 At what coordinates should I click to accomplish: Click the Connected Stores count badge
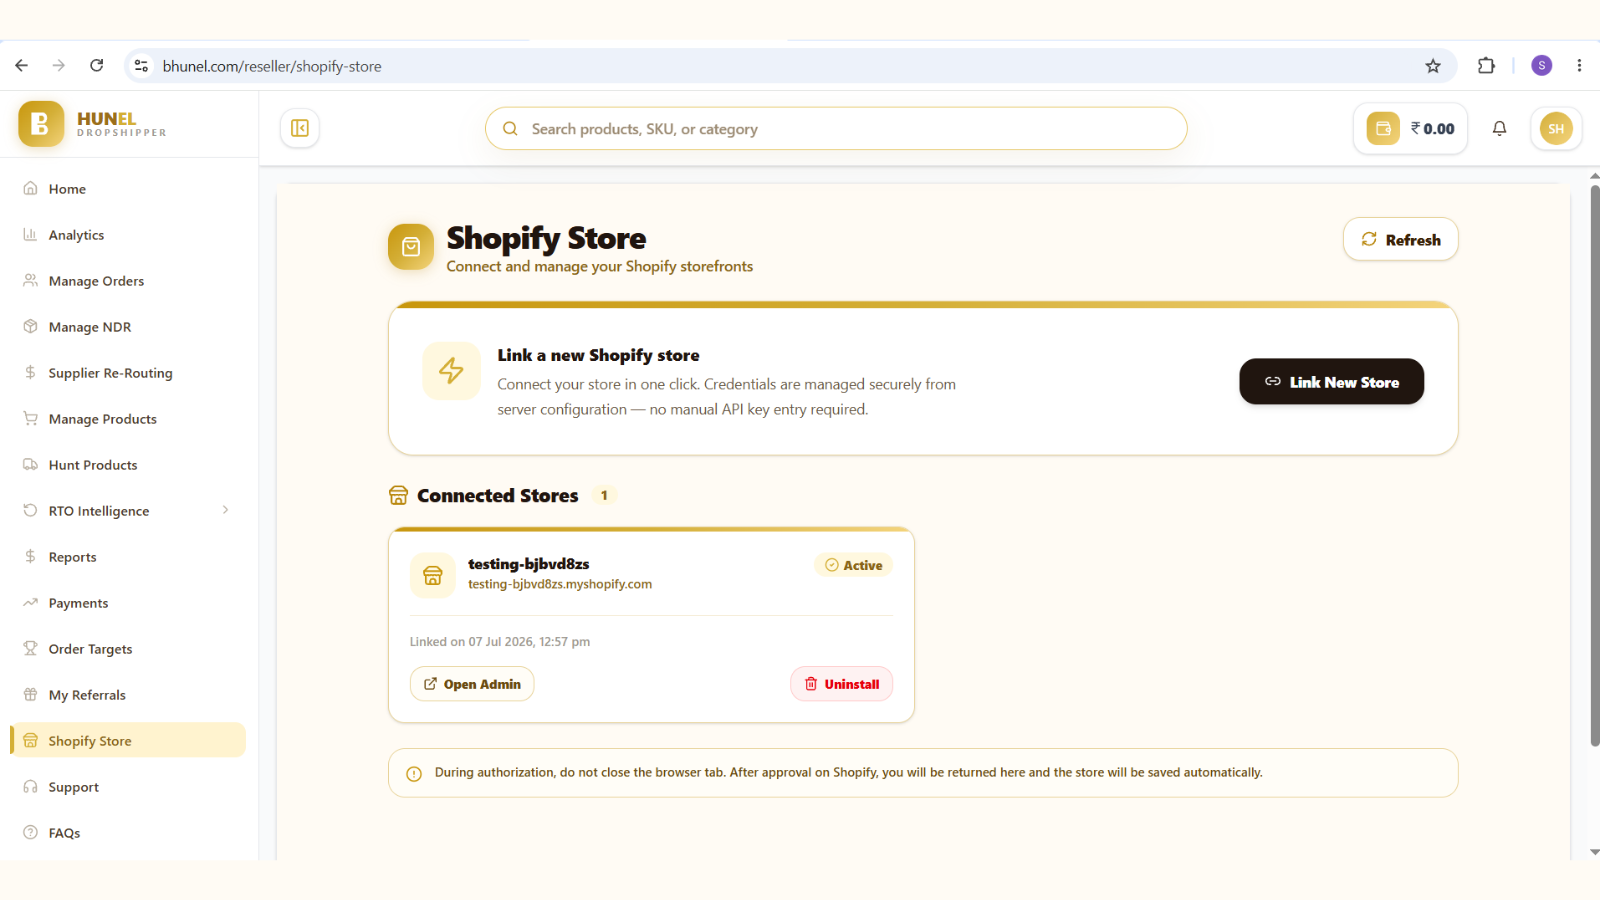[x=604, y=495]
